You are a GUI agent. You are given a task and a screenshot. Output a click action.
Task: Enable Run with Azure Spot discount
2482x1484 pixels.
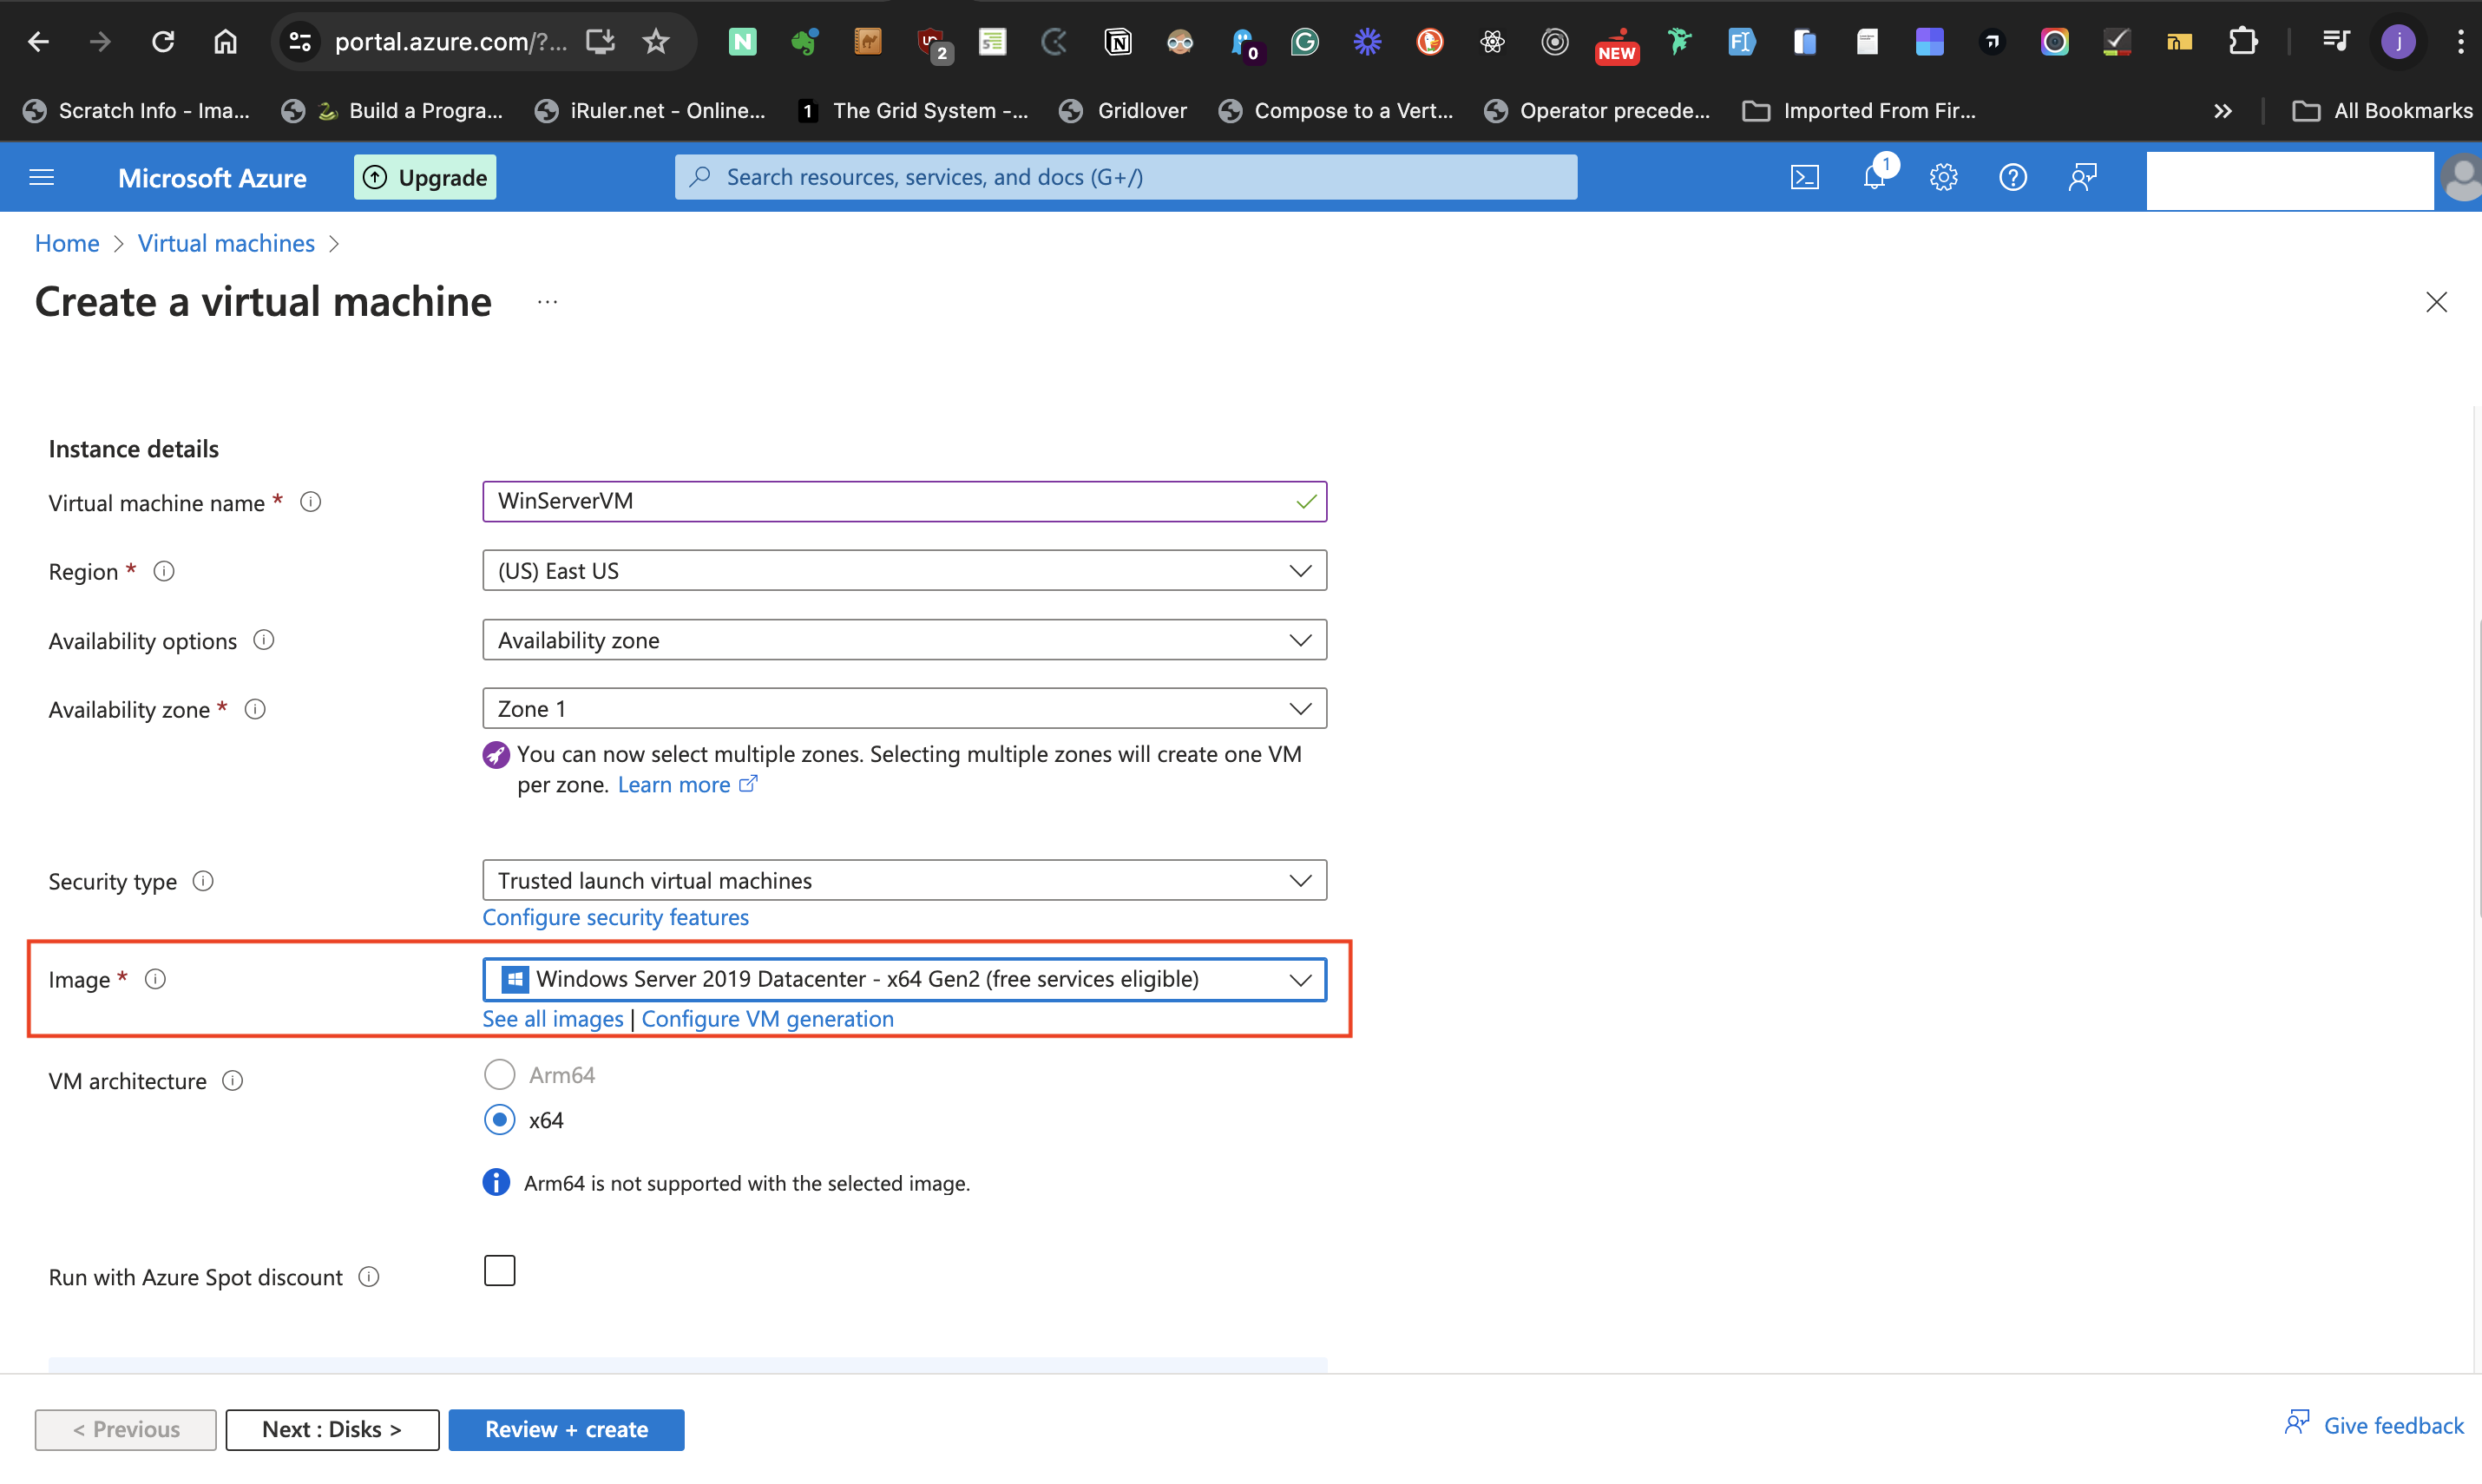click(499, 1271)
